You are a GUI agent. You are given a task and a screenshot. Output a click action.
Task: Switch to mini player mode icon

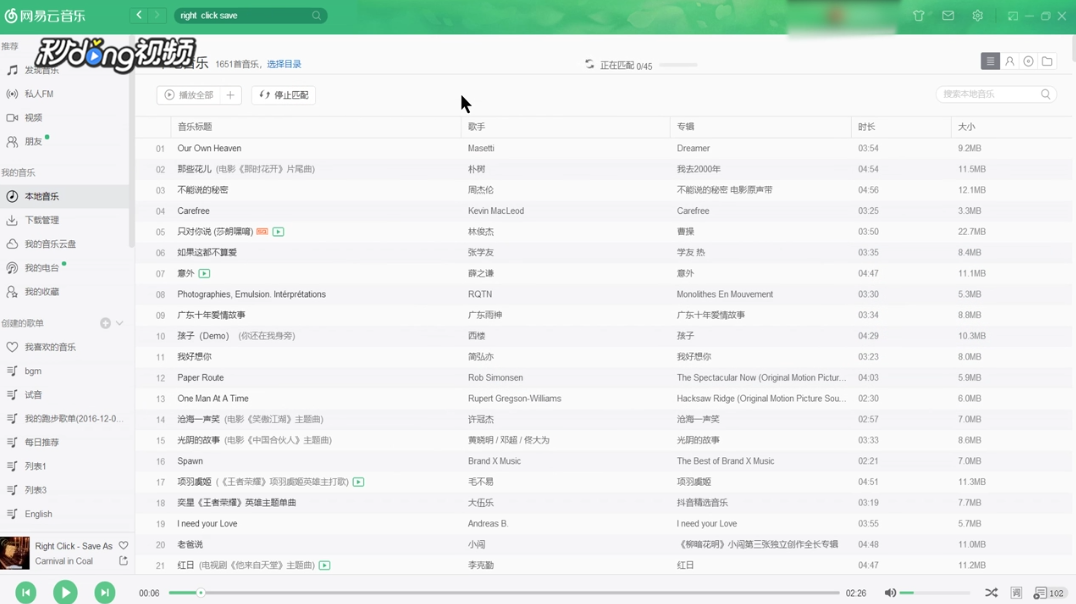coord(1012,16)
